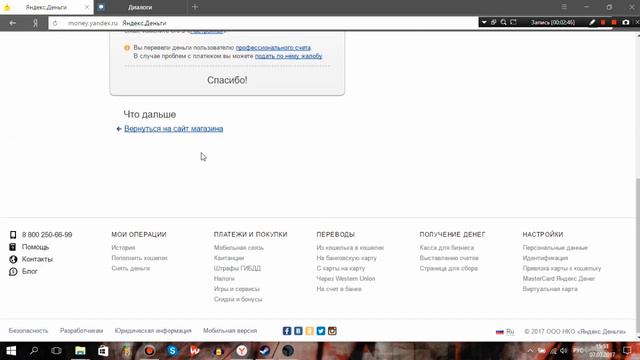Open Виртуальная карта link

550,289
